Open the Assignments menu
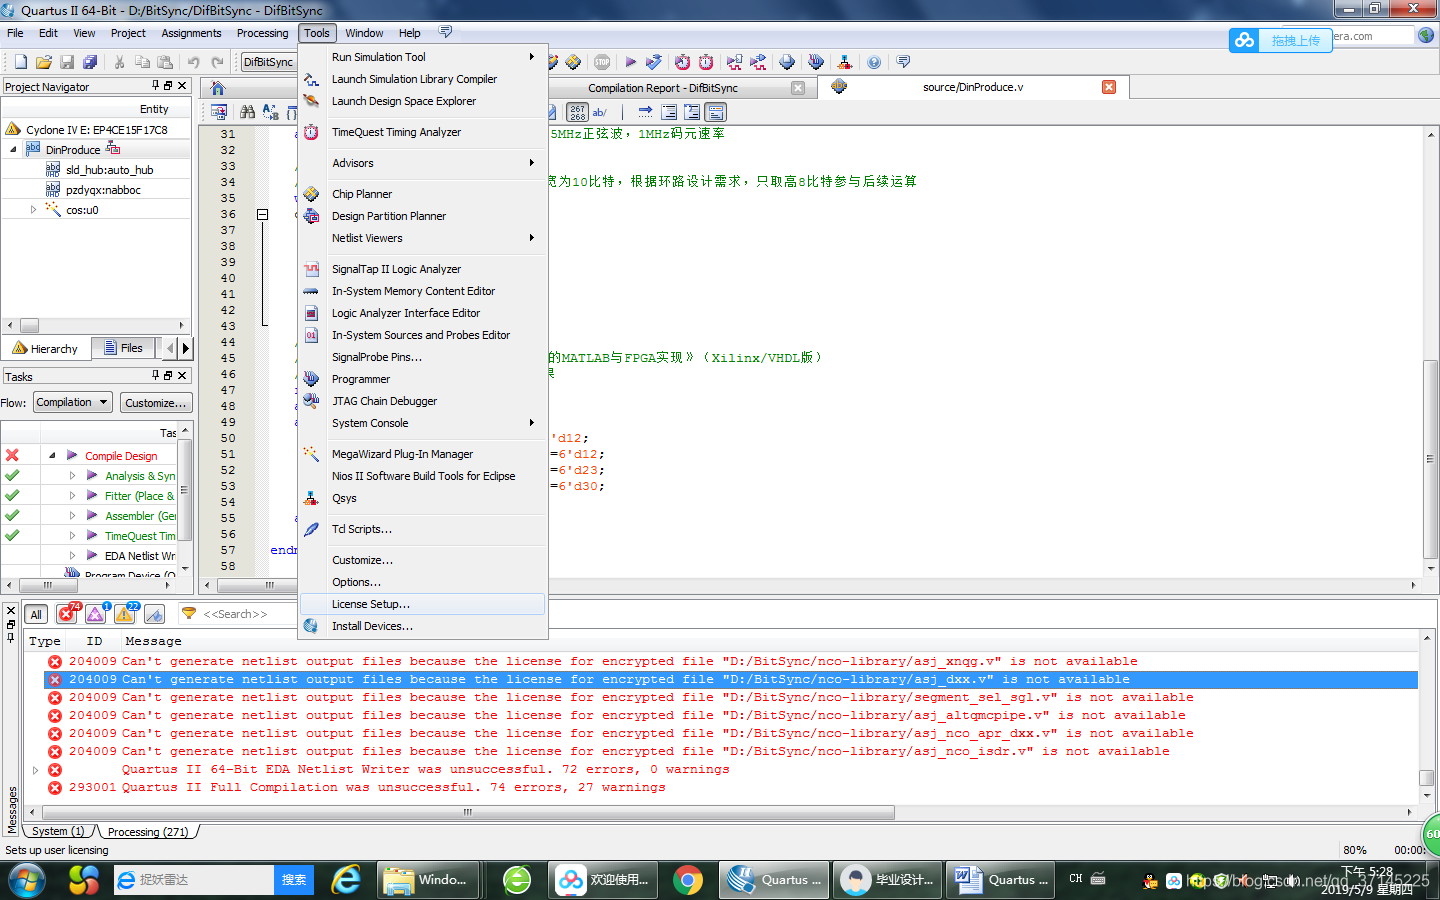This screenshot has width=1440, height=900. (191, 33)
